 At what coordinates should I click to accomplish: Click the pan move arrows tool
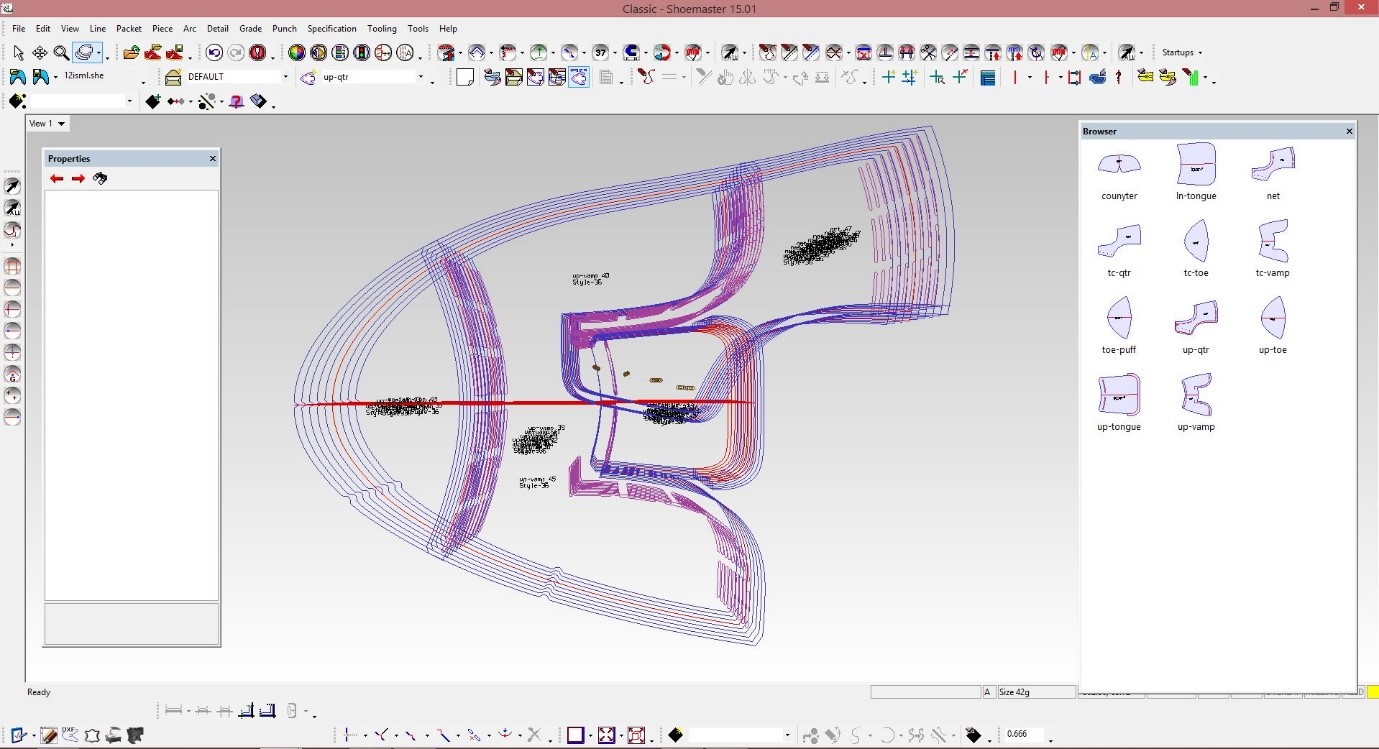pyautogui.click(x=40, y=52)
